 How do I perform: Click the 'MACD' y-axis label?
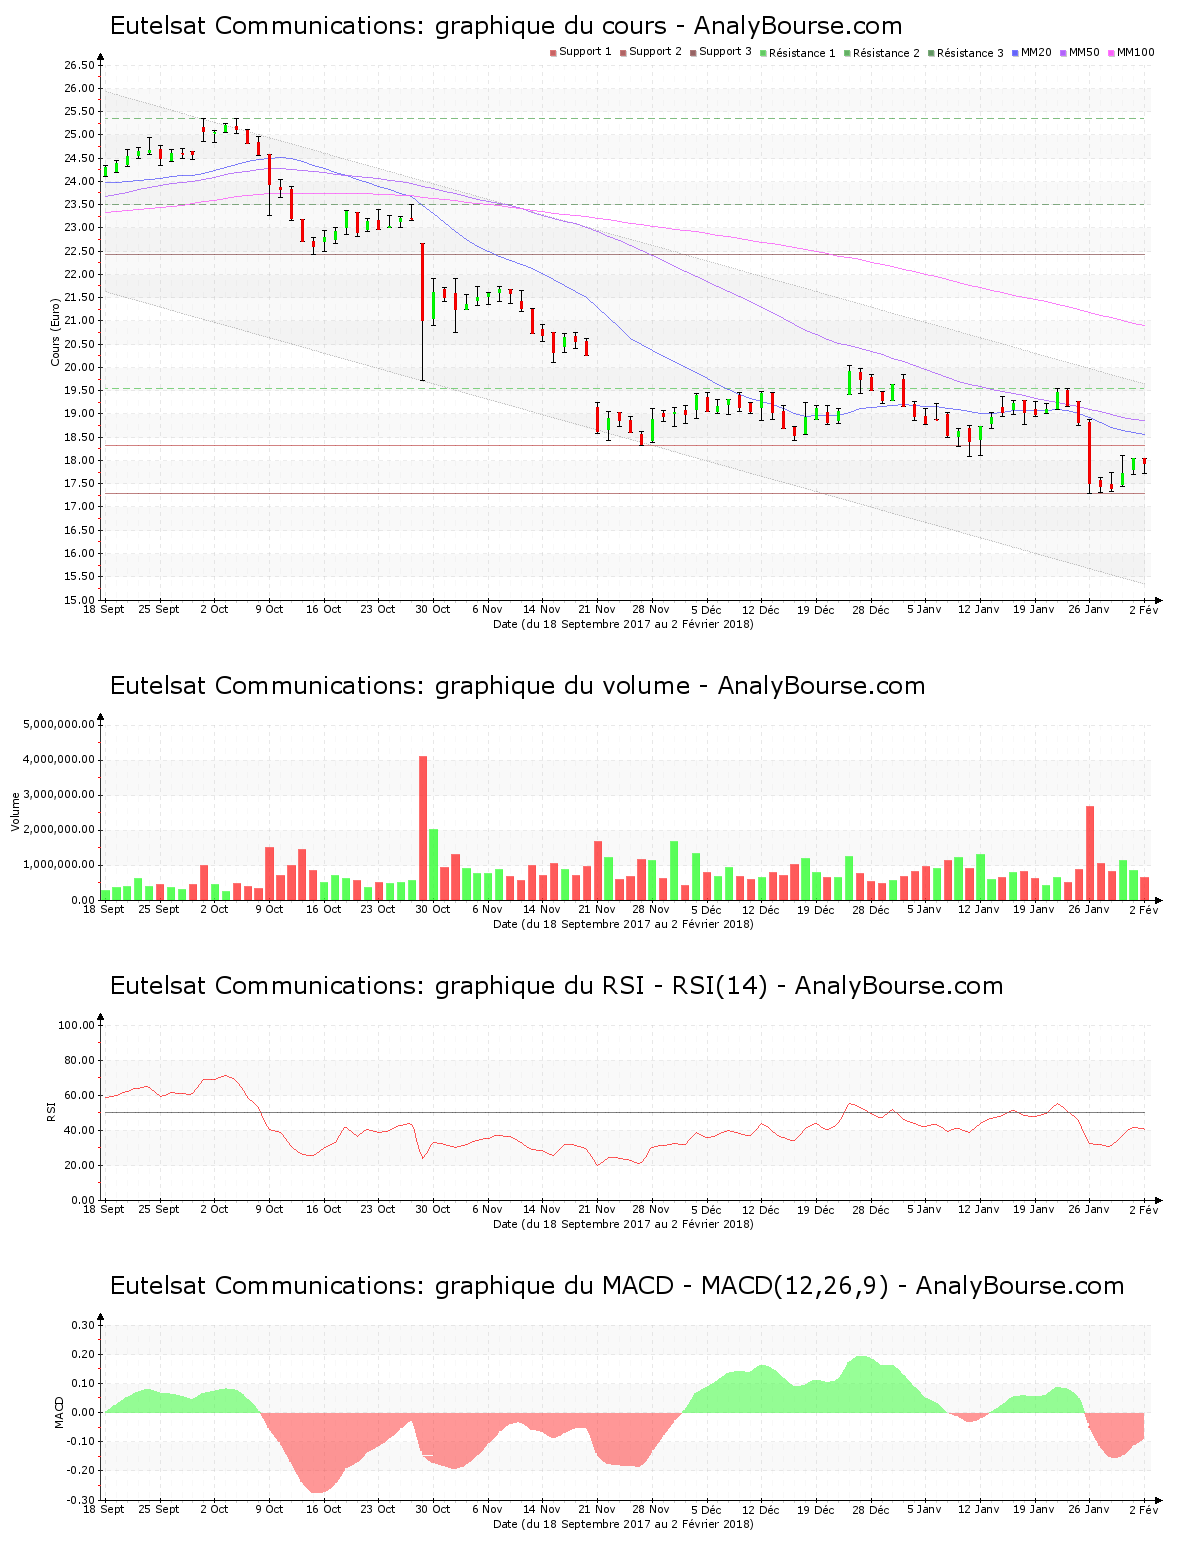[x=59, y=1412]
